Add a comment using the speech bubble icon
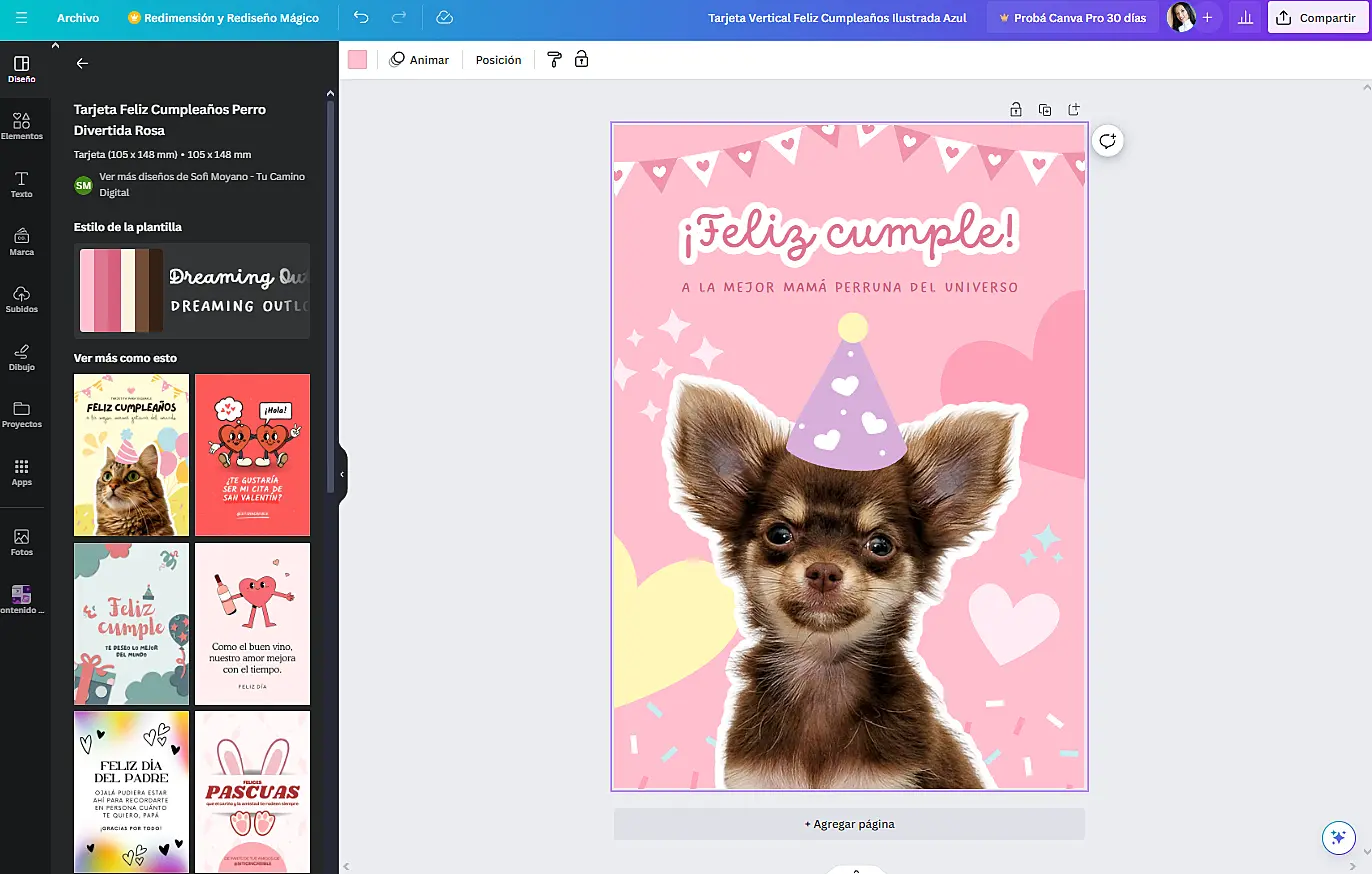The width and height of the screenshot is (1372, 874). [1107, 141]
